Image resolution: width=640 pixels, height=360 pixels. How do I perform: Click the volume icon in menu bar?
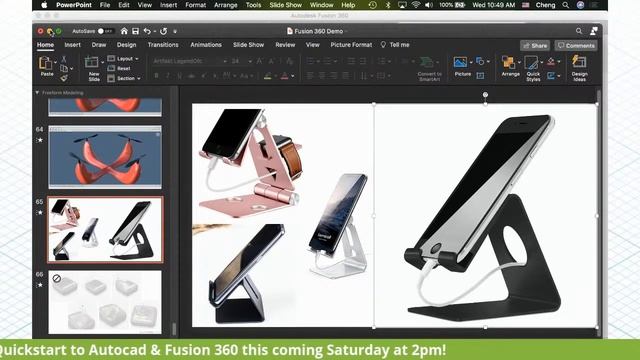[x=429, y=5]
